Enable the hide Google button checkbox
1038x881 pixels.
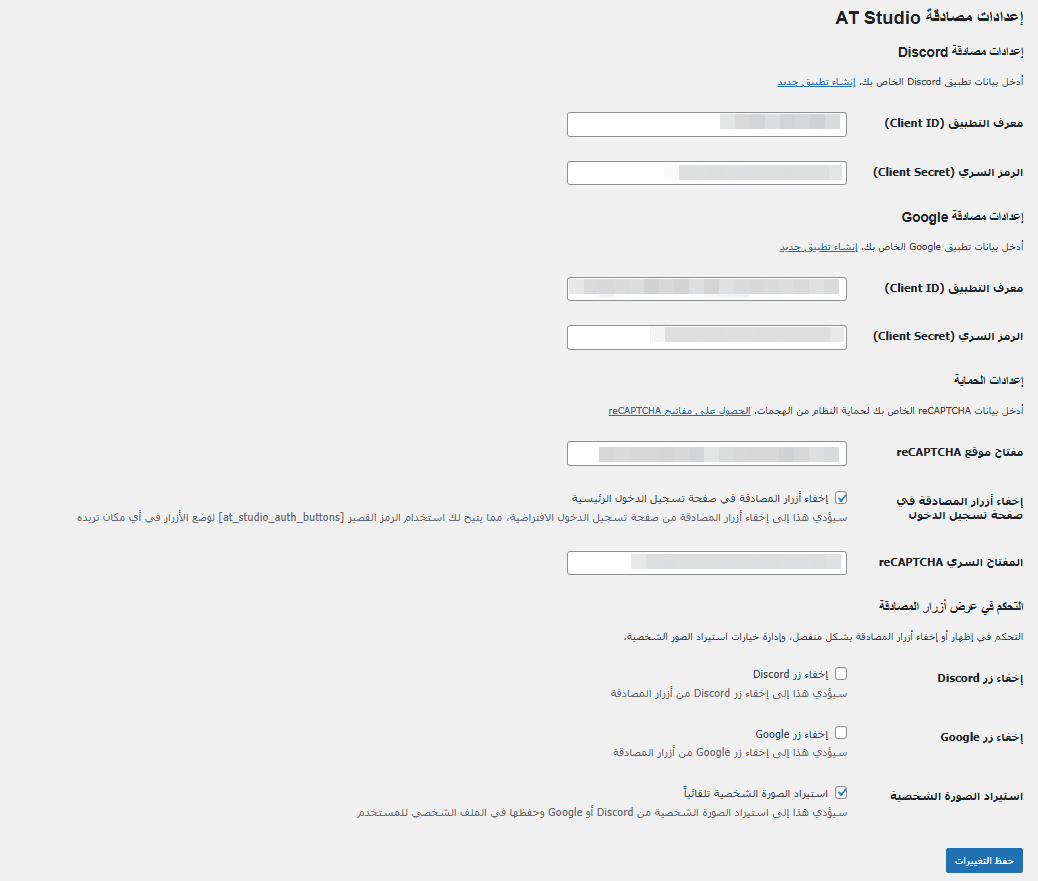[x=841, y=733]
